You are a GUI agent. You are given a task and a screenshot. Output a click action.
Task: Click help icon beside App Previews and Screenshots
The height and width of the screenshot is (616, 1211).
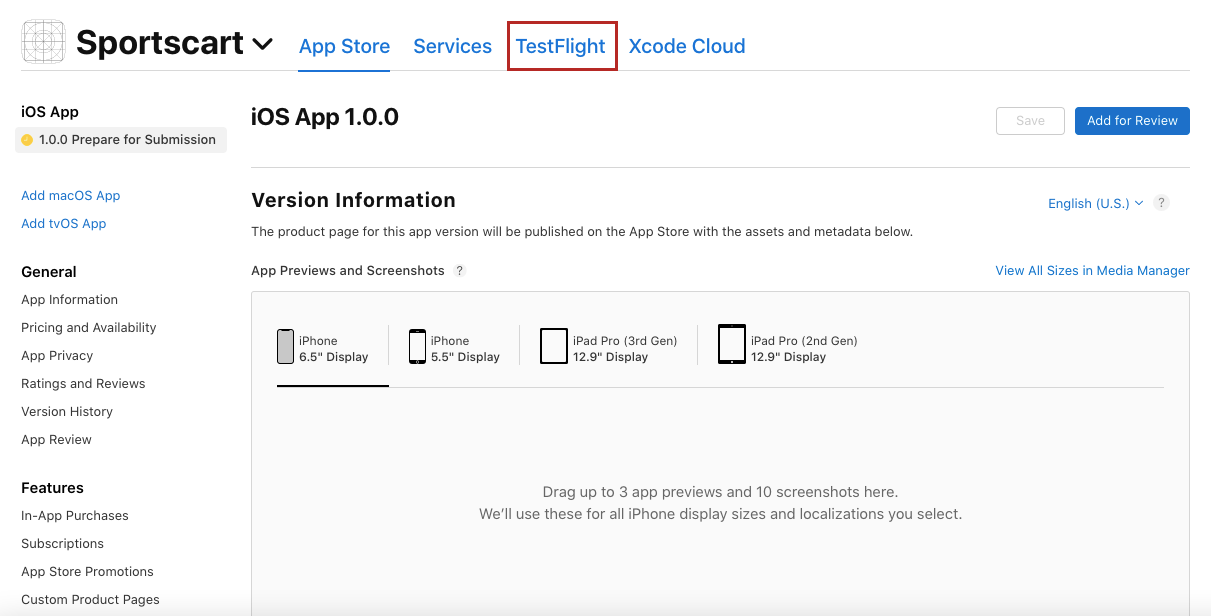coord(460,271)
